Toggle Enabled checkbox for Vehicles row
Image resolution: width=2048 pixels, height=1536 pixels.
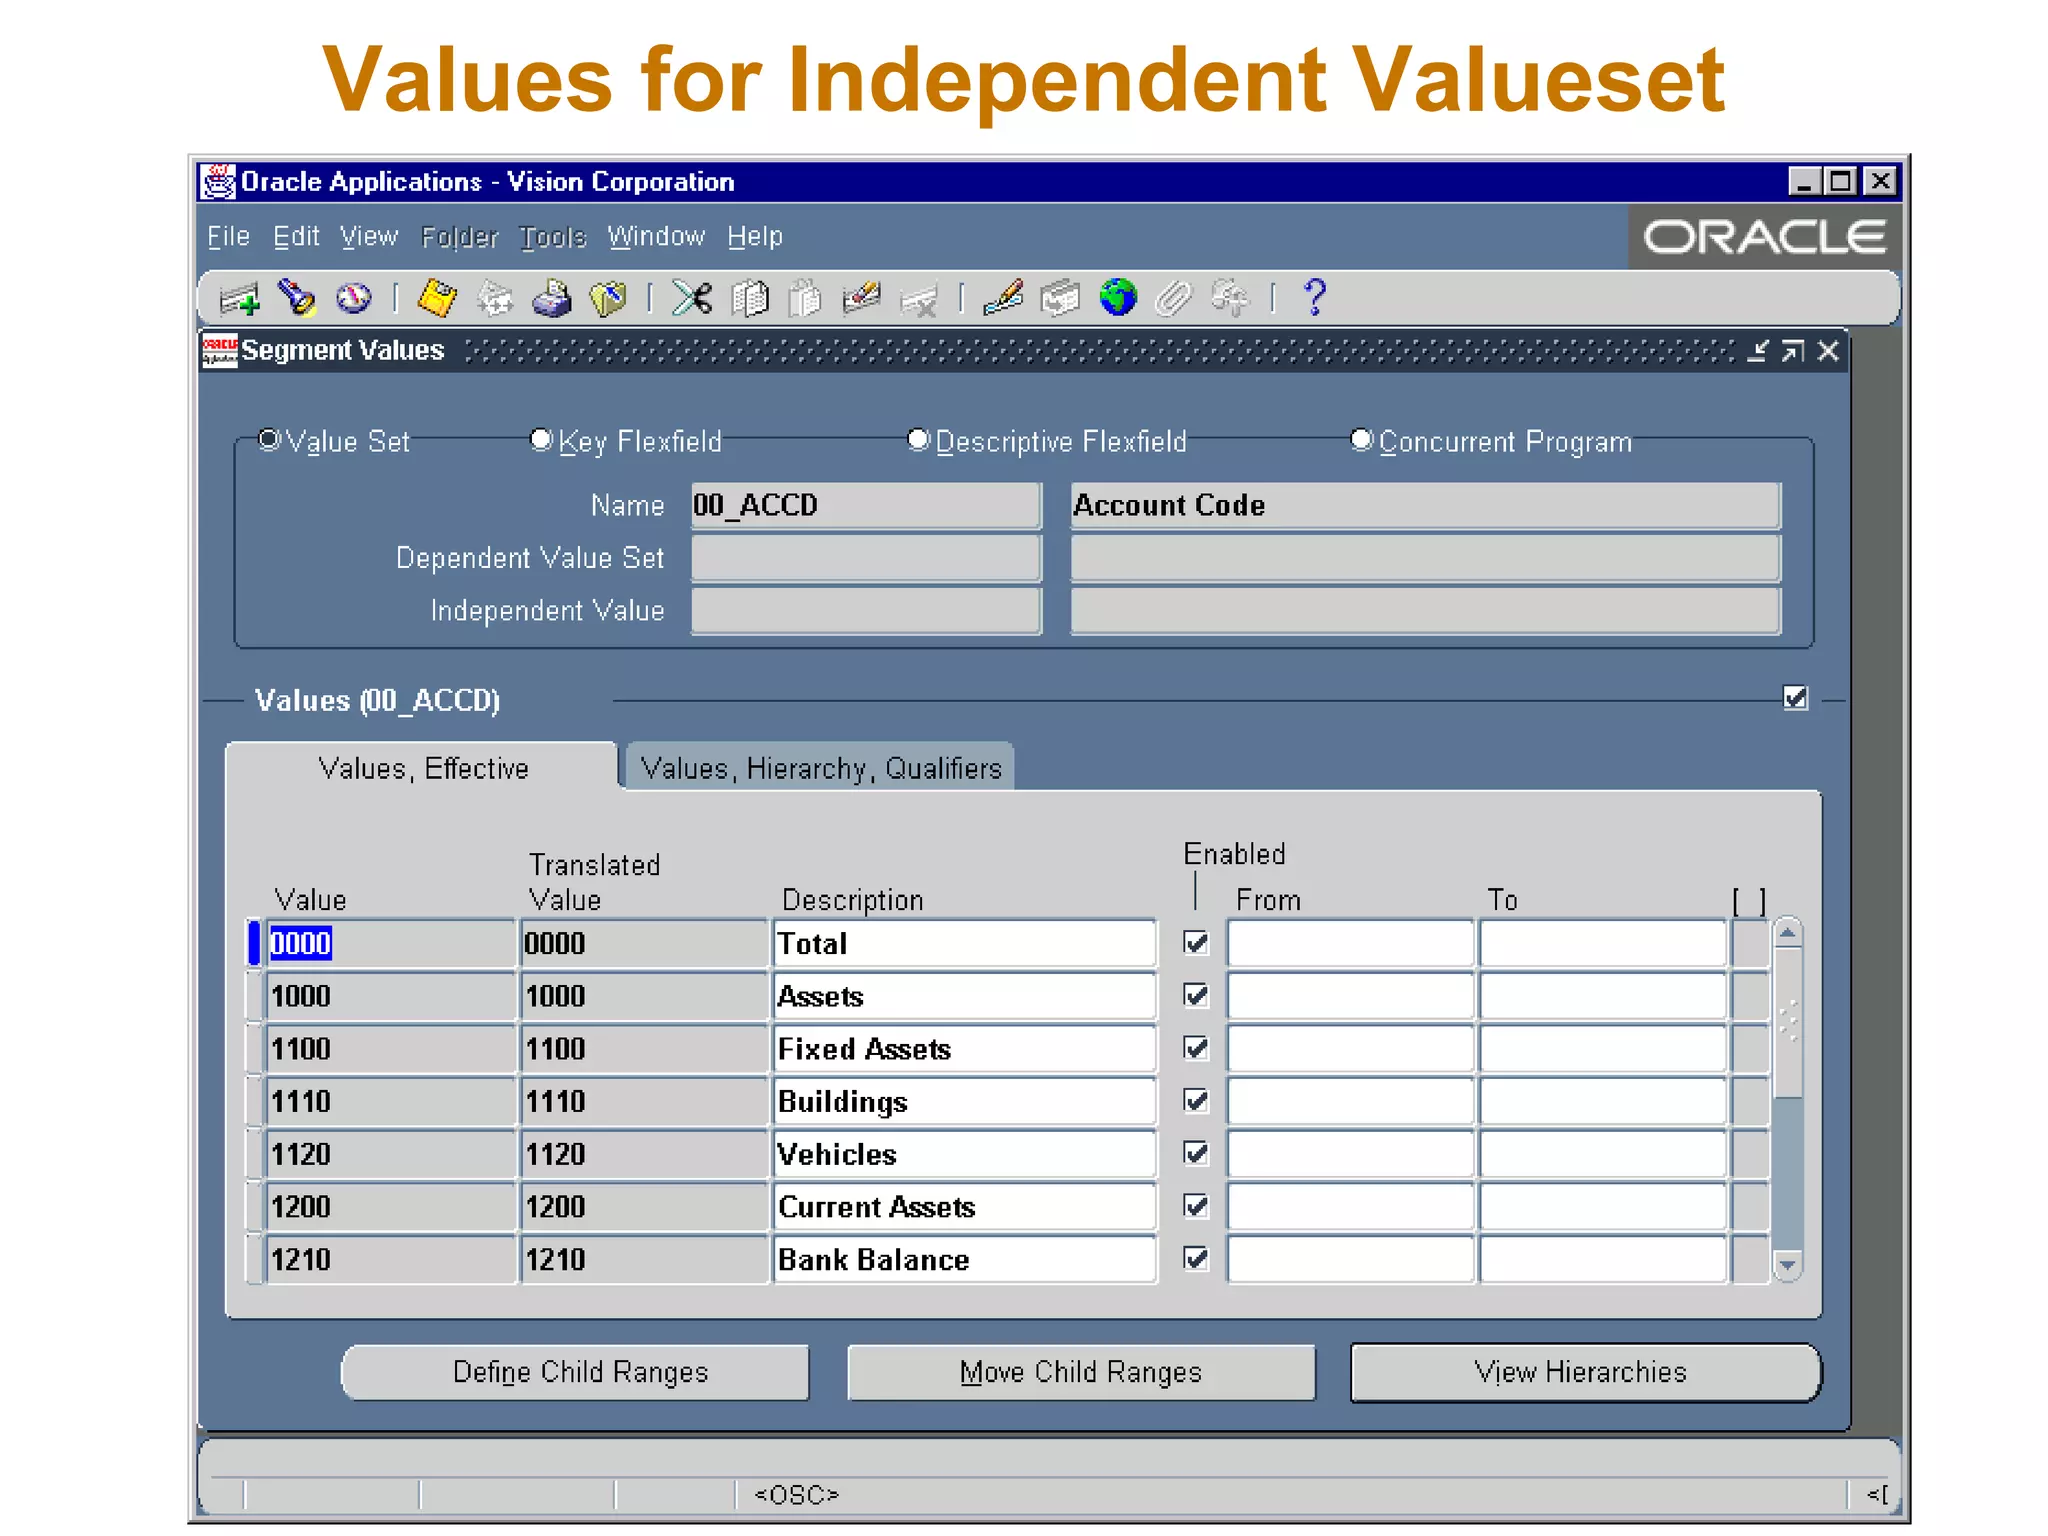[x=1196, y=1153]
